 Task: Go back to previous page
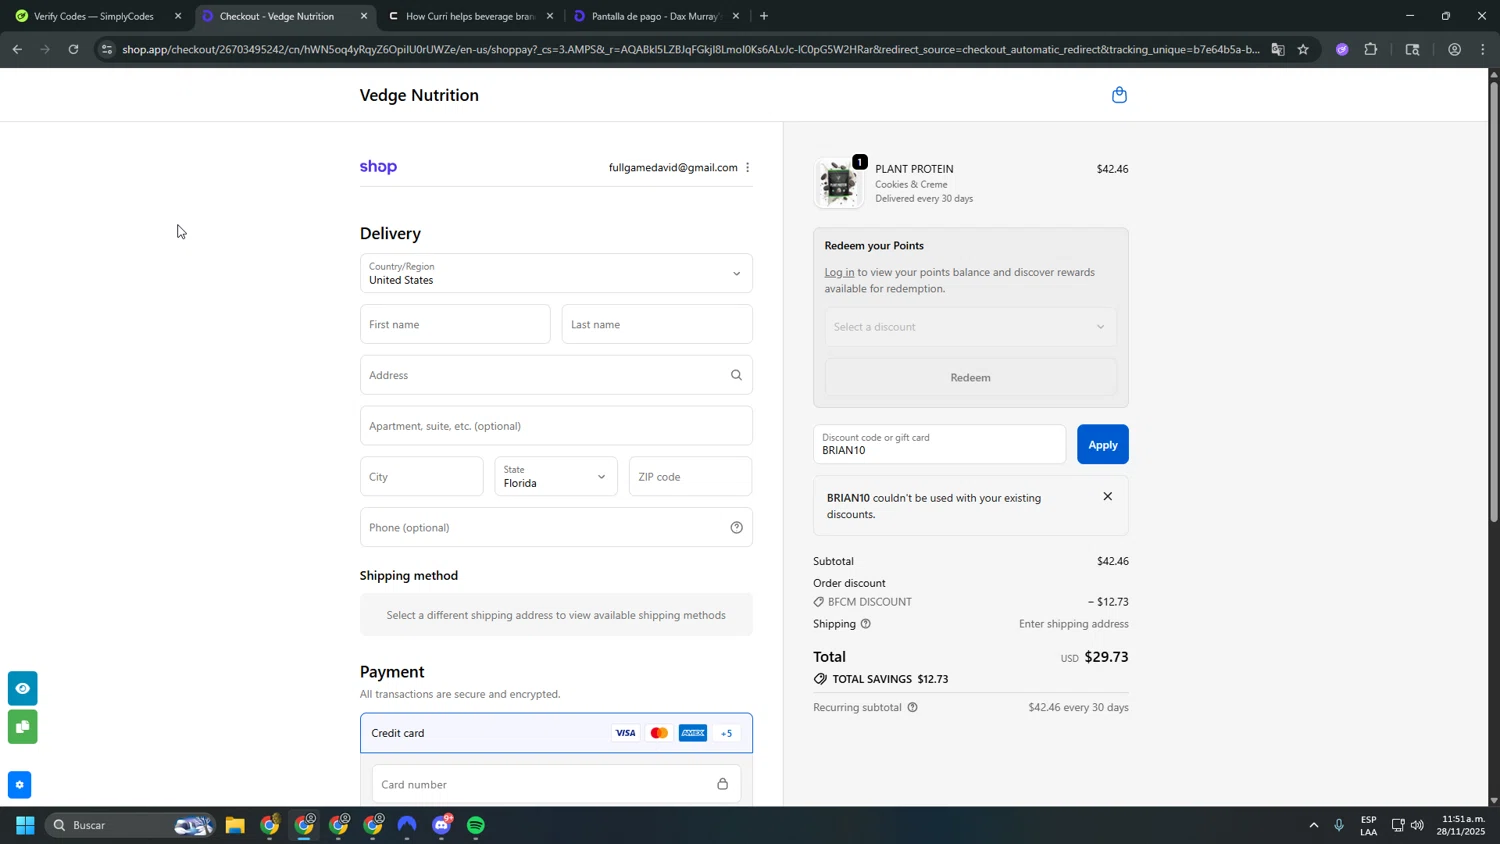pos(17,49)
